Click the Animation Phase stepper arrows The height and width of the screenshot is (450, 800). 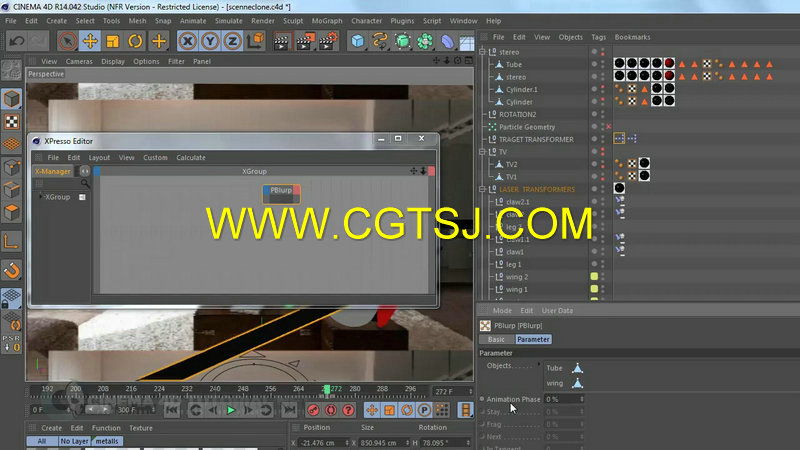pos(582,399)
